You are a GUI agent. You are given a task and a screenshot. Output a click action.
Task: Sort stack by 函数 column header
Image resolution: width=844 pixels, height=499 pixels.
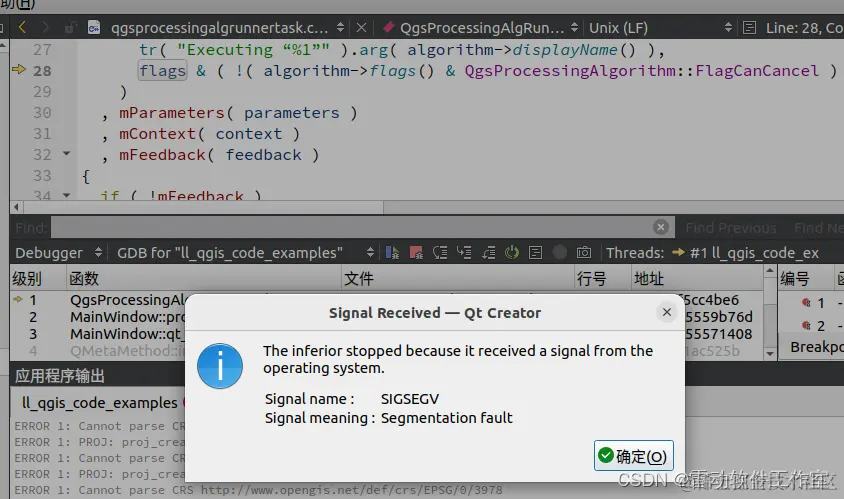203,279
